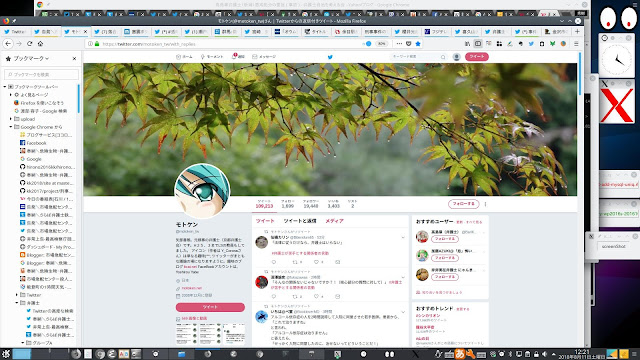Viewport: 640px width, 360px height.
Task: Follow the third recommended user
Action: tap(444, 277)
